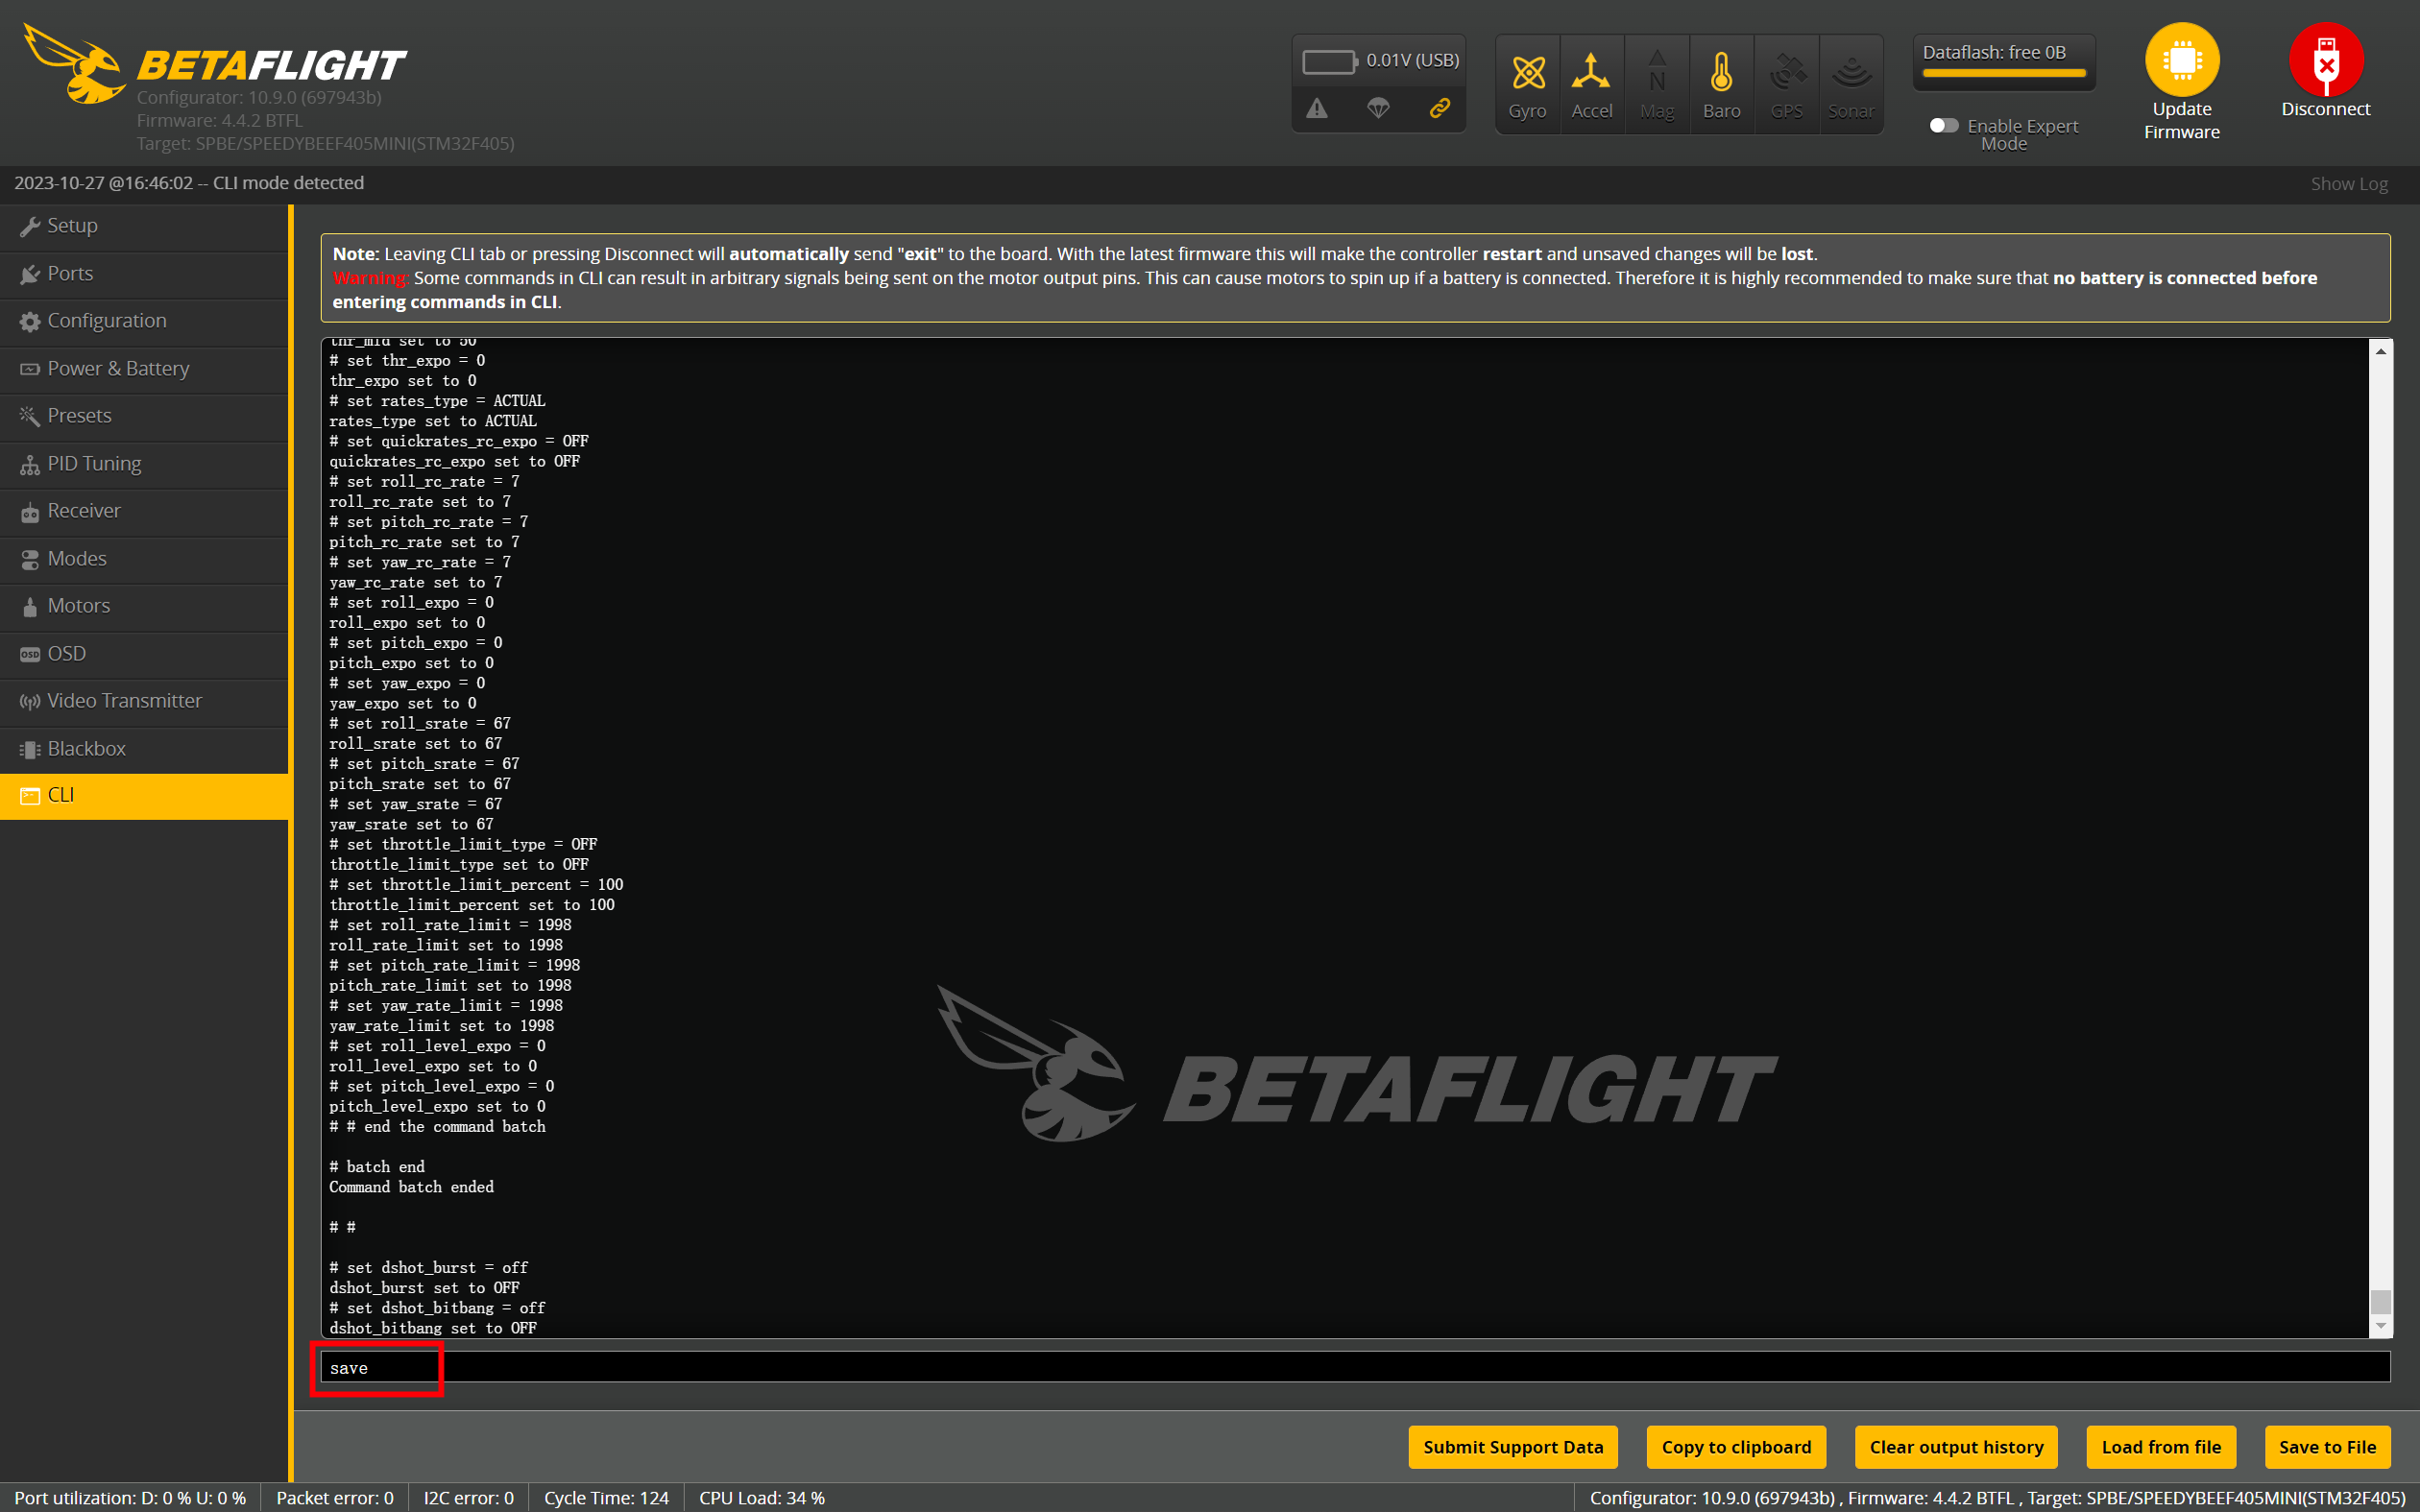Click the scrollbar down arrow
Viewport: 2420px width, 1512px height.
pyautogui.click(x=2381, y=1326)
